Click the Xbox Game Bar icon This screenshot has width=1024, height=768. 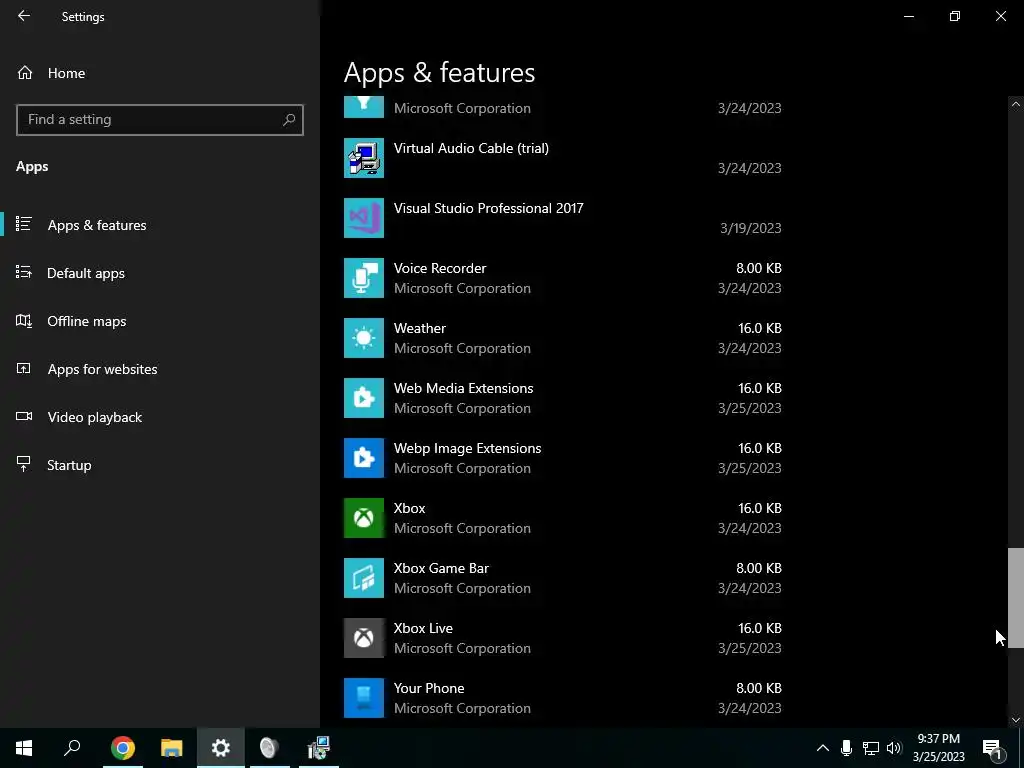tap(364, 578)
